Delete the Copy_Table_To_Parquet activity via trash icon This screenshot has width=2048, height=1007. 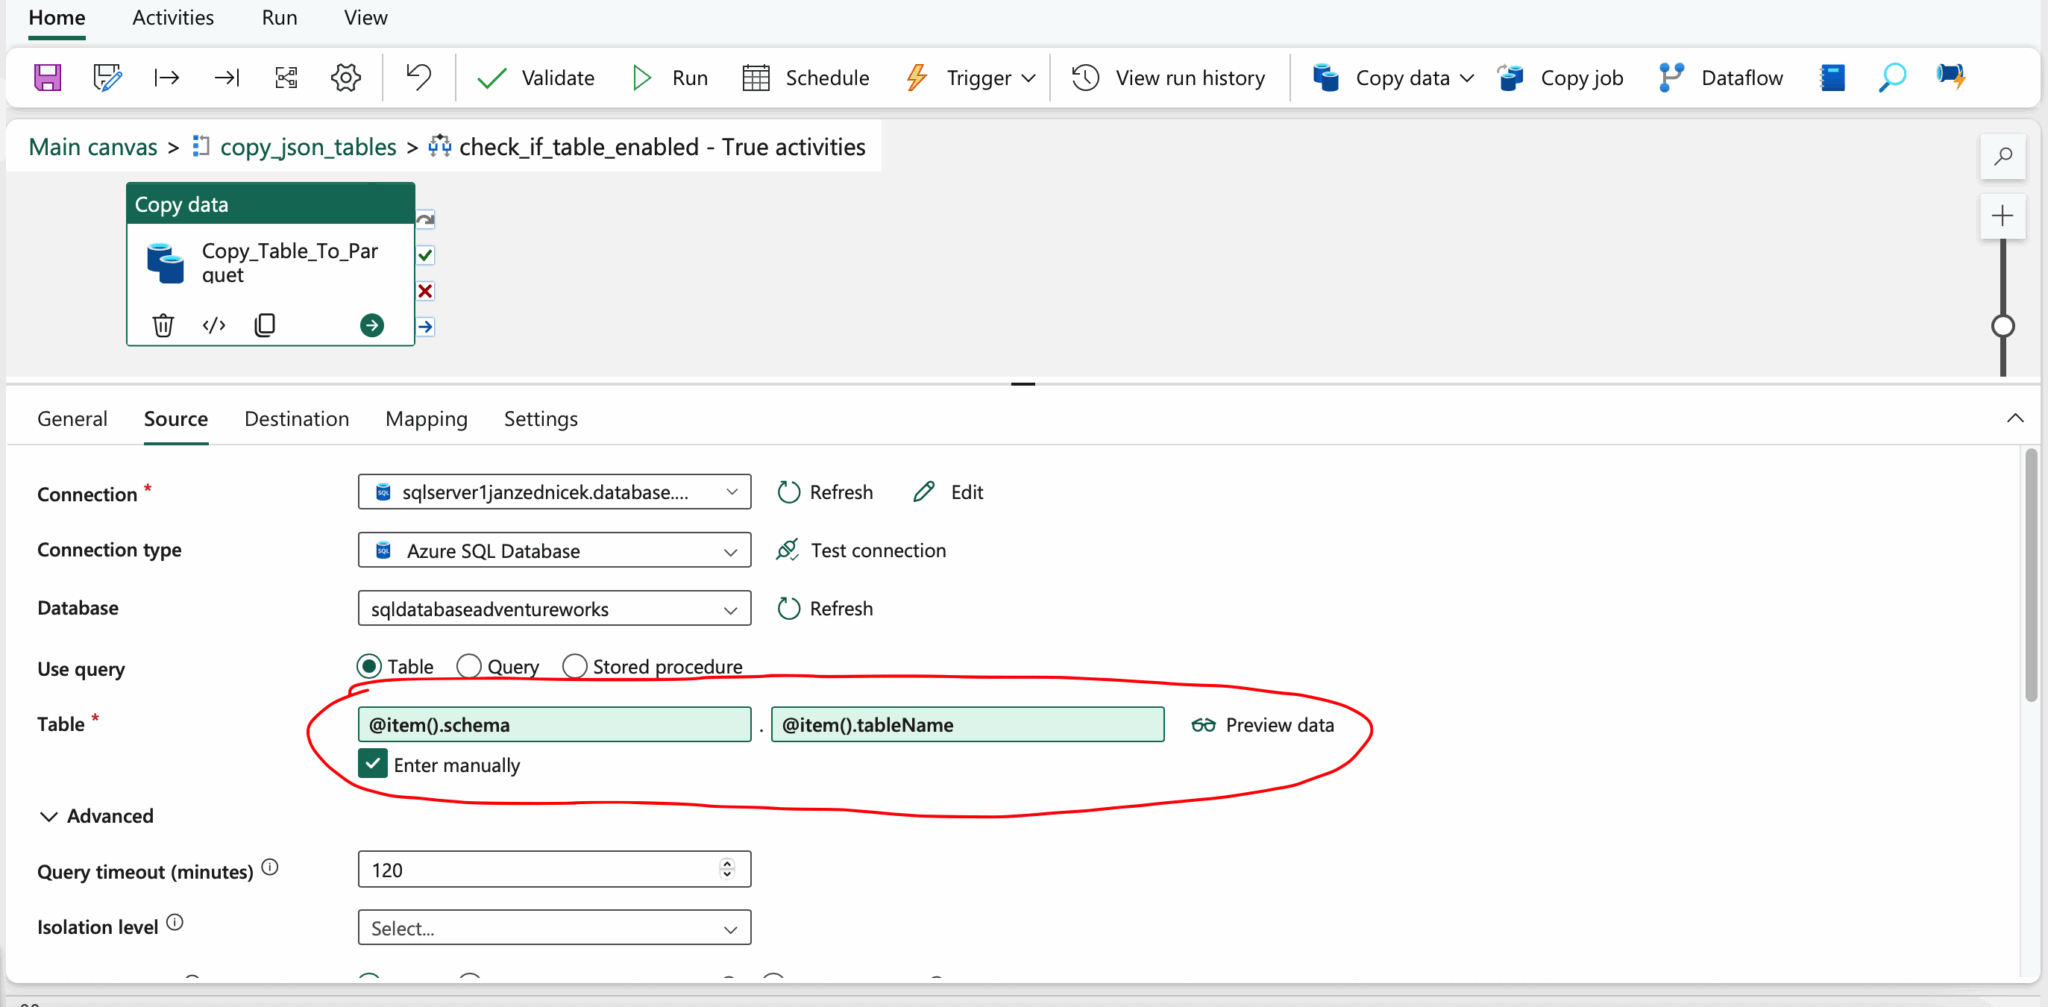163,325
